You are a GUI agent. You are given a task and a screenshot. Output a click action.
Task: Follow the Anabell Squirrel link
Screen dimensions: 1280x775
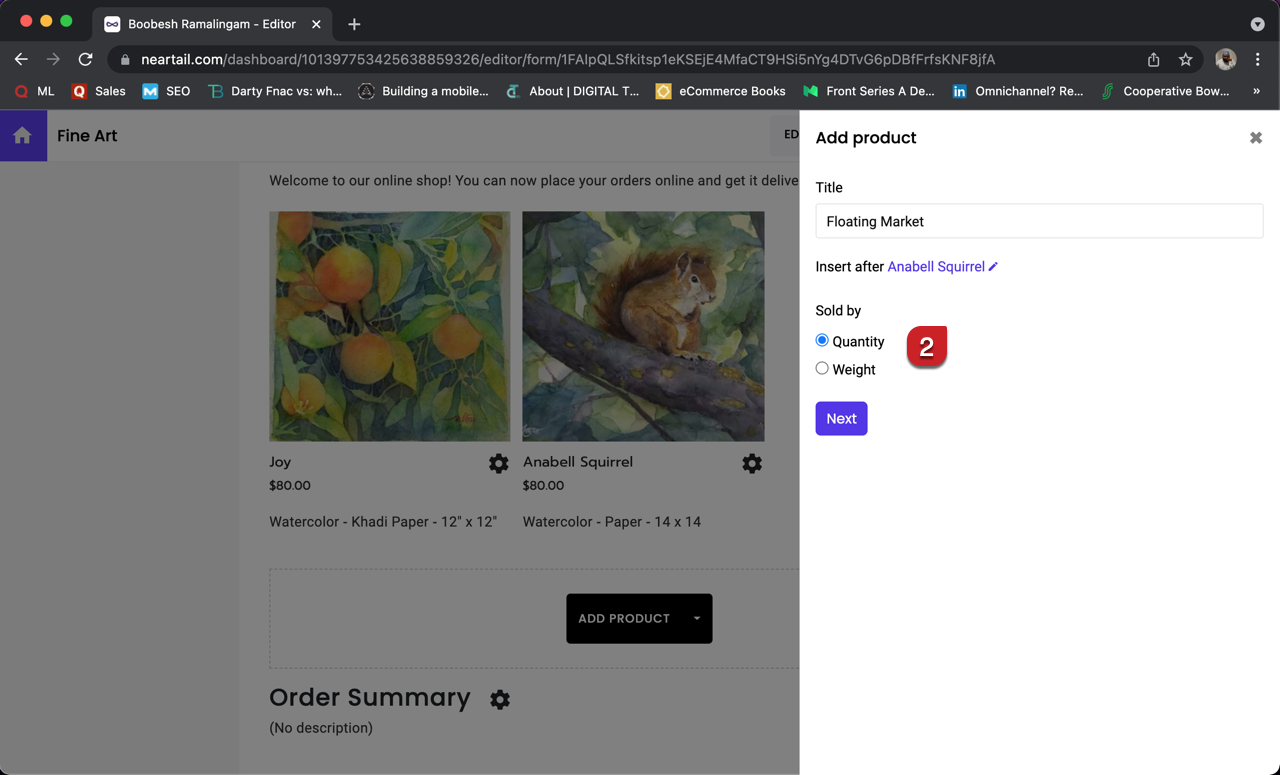coord(936,267)
